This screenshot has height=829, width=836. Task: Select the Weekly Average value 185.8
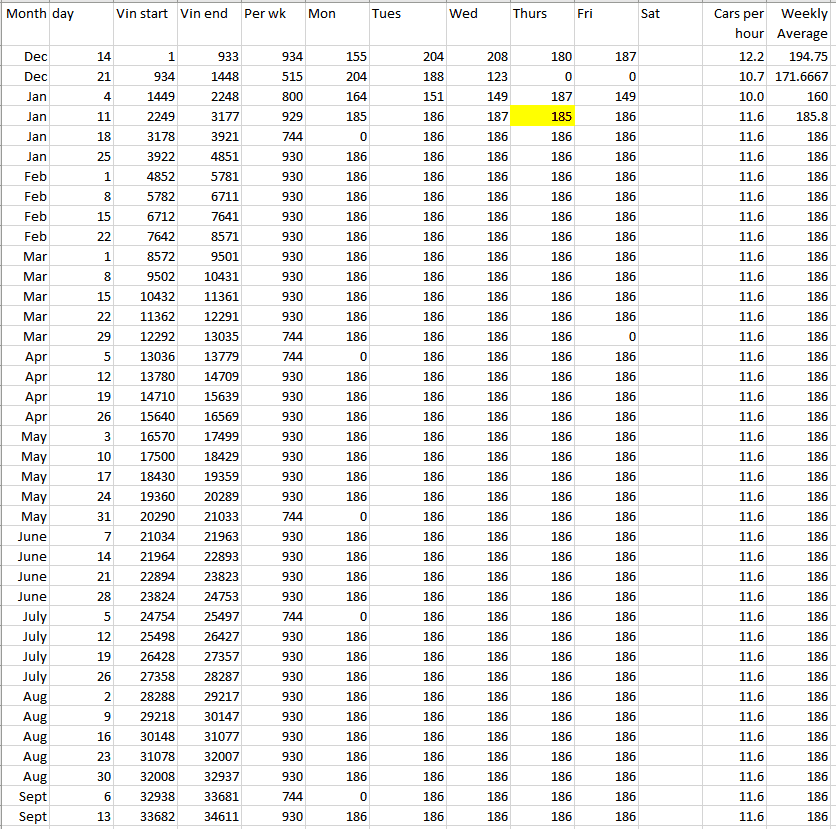pos(801,117)
